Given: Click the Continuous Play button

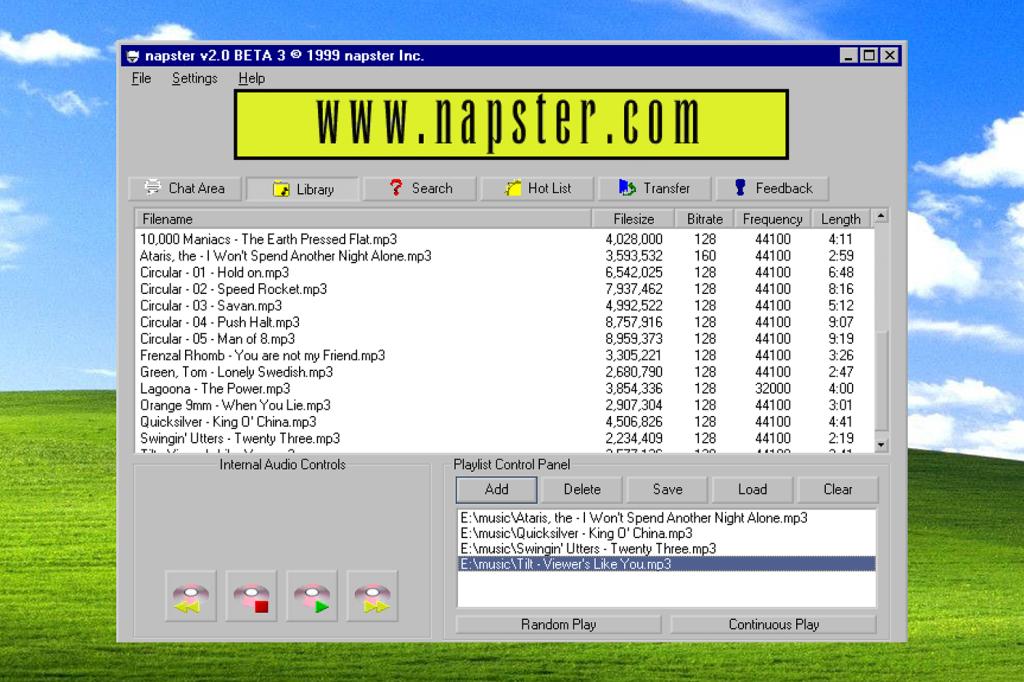Looking at the screenshot, I should click(x=773, y=625).
